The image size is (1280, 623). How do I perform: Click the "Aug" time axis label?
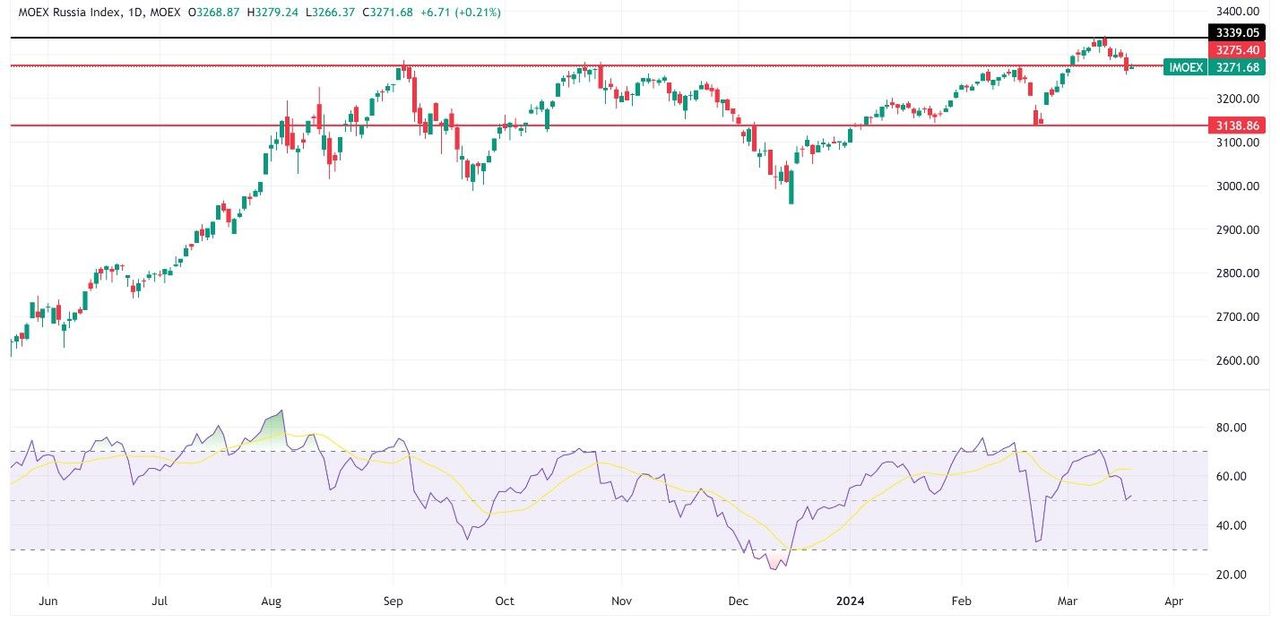pos(271,602)
